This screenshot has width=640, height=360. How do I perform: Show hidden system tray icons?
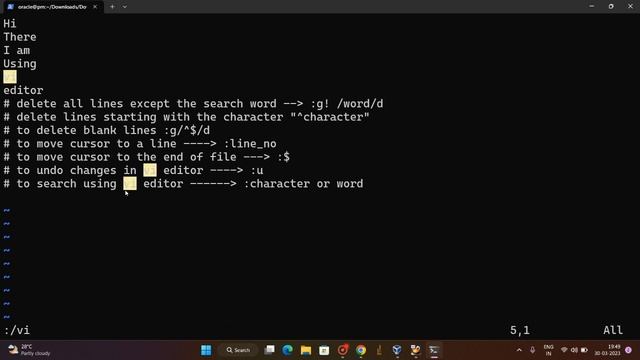tap(519, 350)
